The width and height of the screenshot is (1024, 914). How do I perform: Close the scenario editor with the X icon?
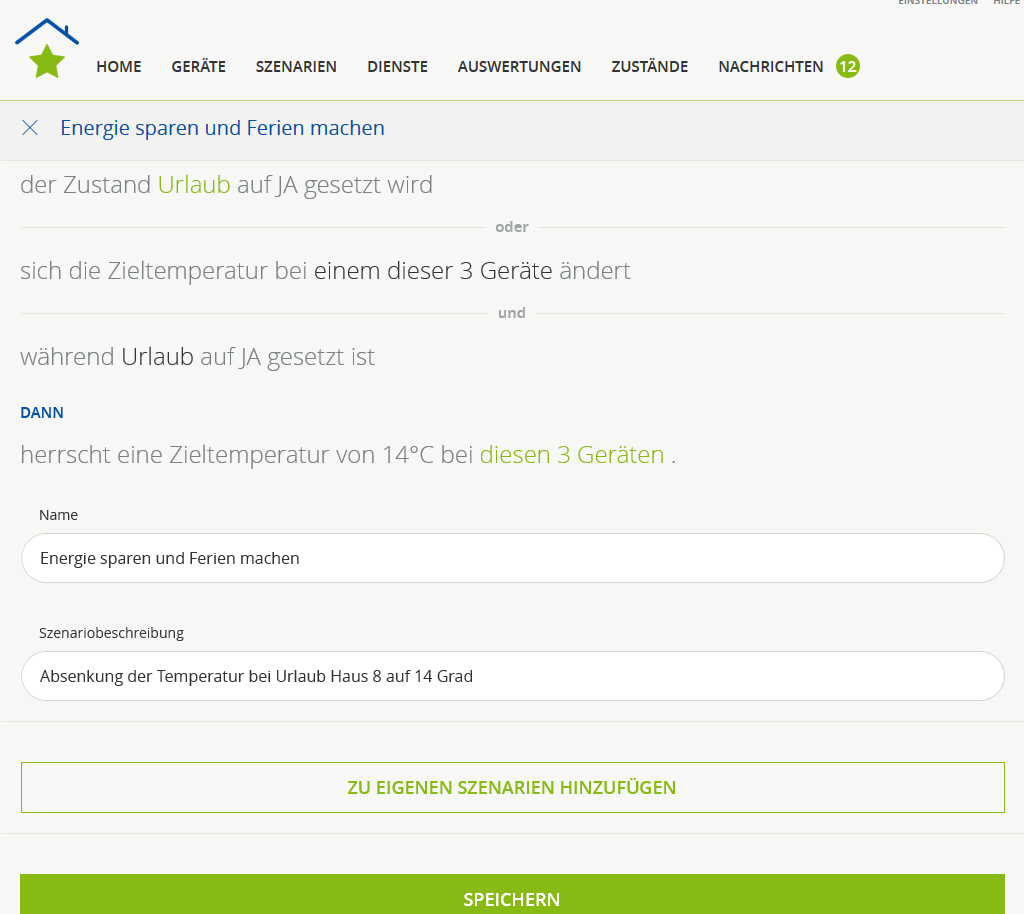click(x=30, y=128)
